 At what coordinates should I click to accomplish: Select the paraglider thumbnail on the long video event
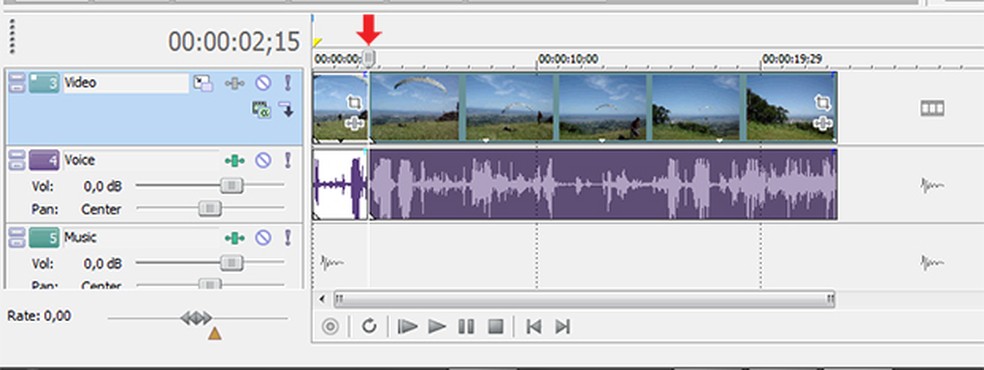point(415,107)
